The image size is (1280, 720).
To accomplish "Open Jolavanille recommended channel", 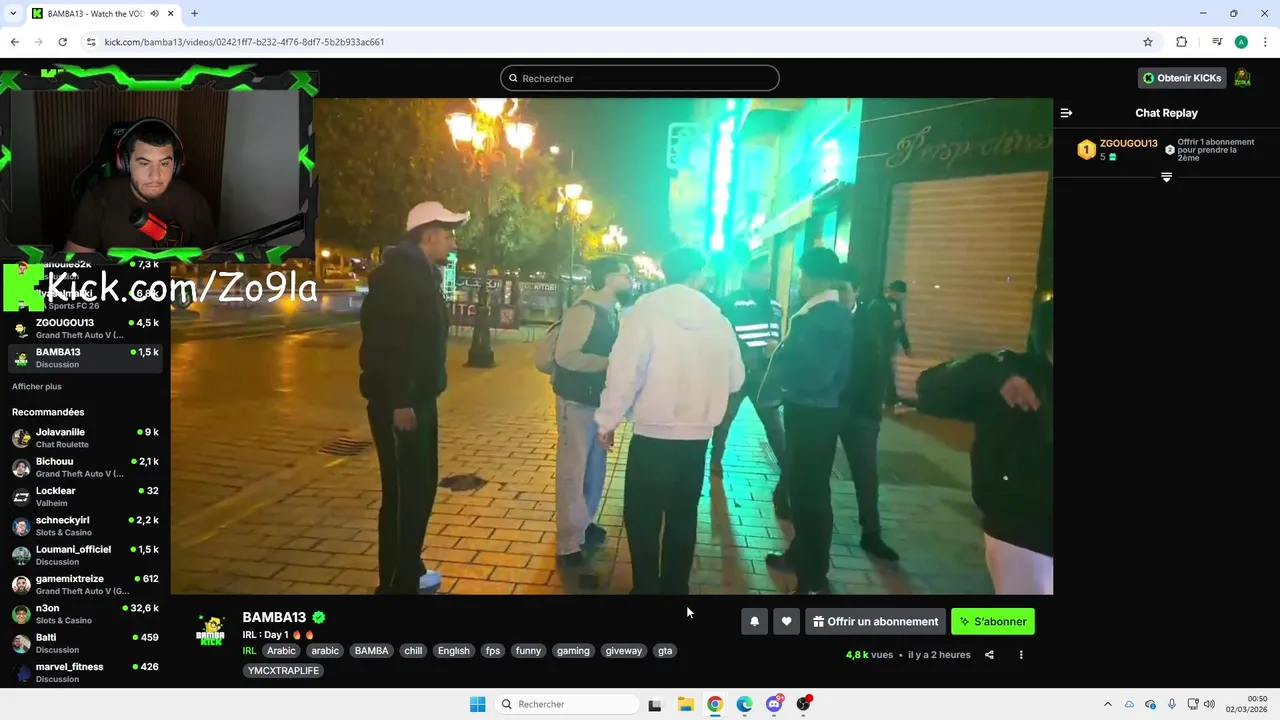I will pos(85,438).
